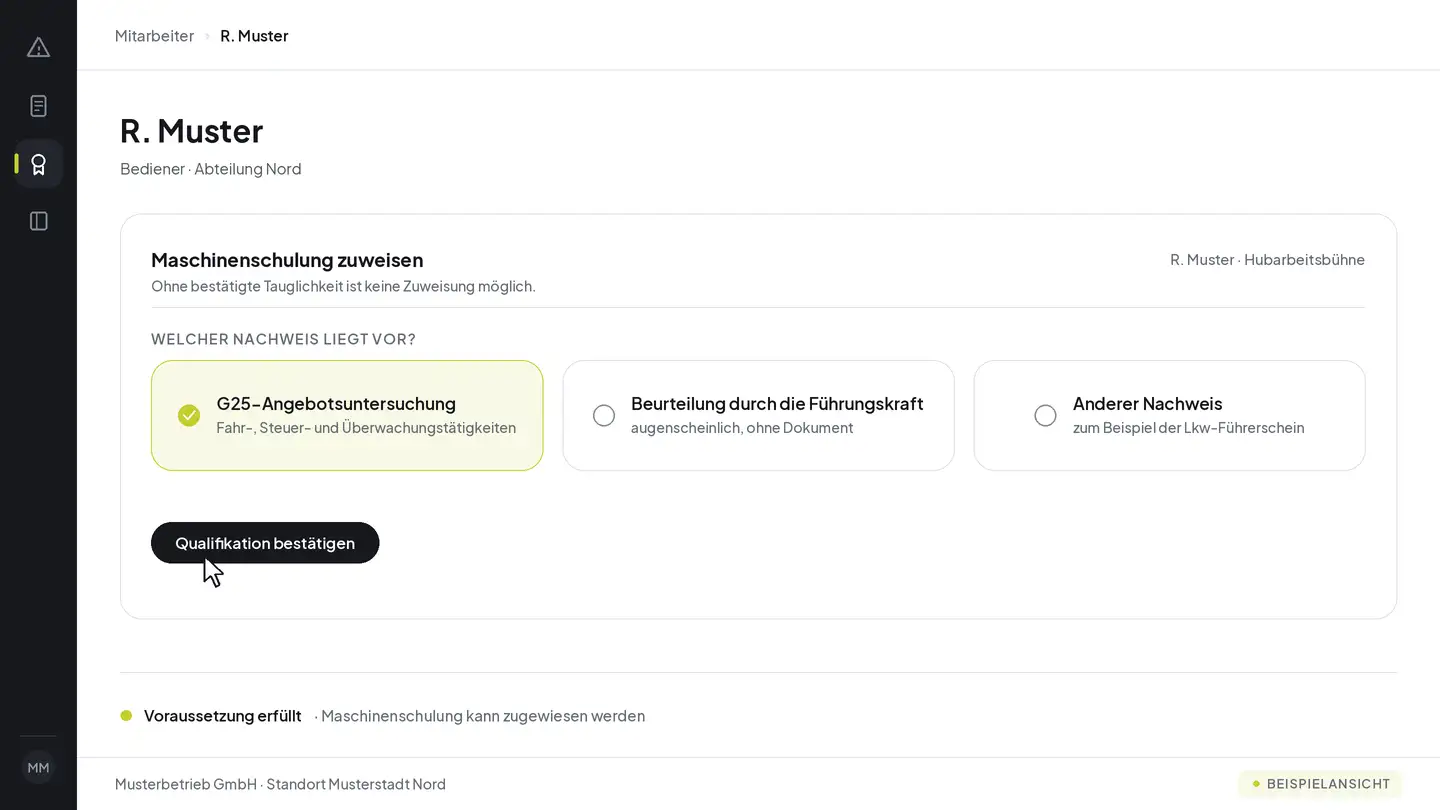Screen dimensions: 1440x810
Task: Click 'Voraussetzung erfüllt' status text
Action: [222, 715]
